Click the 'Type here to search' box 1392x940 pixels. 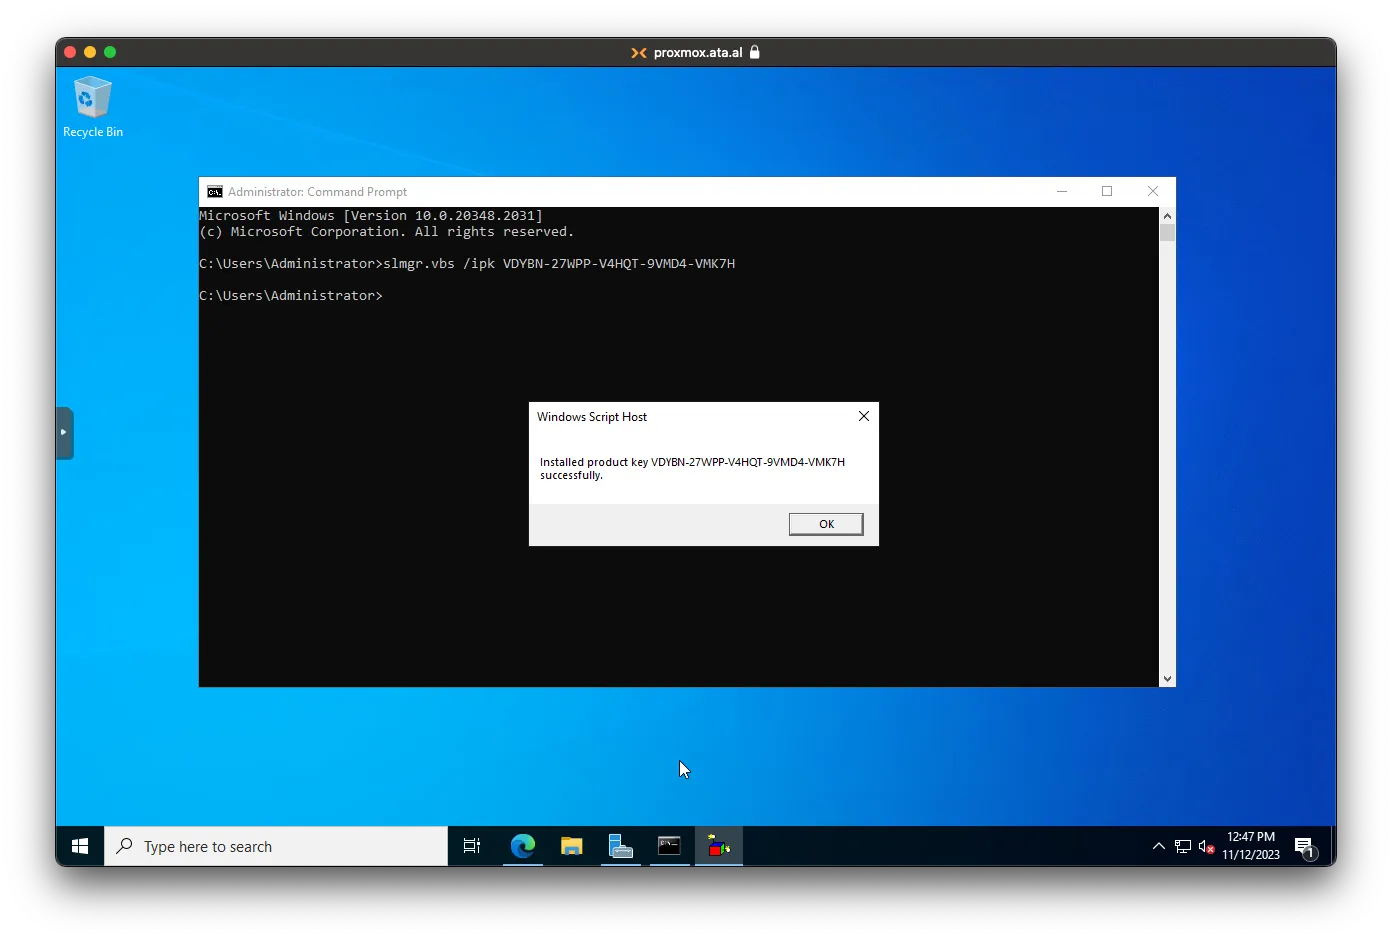tap(276, 846)
